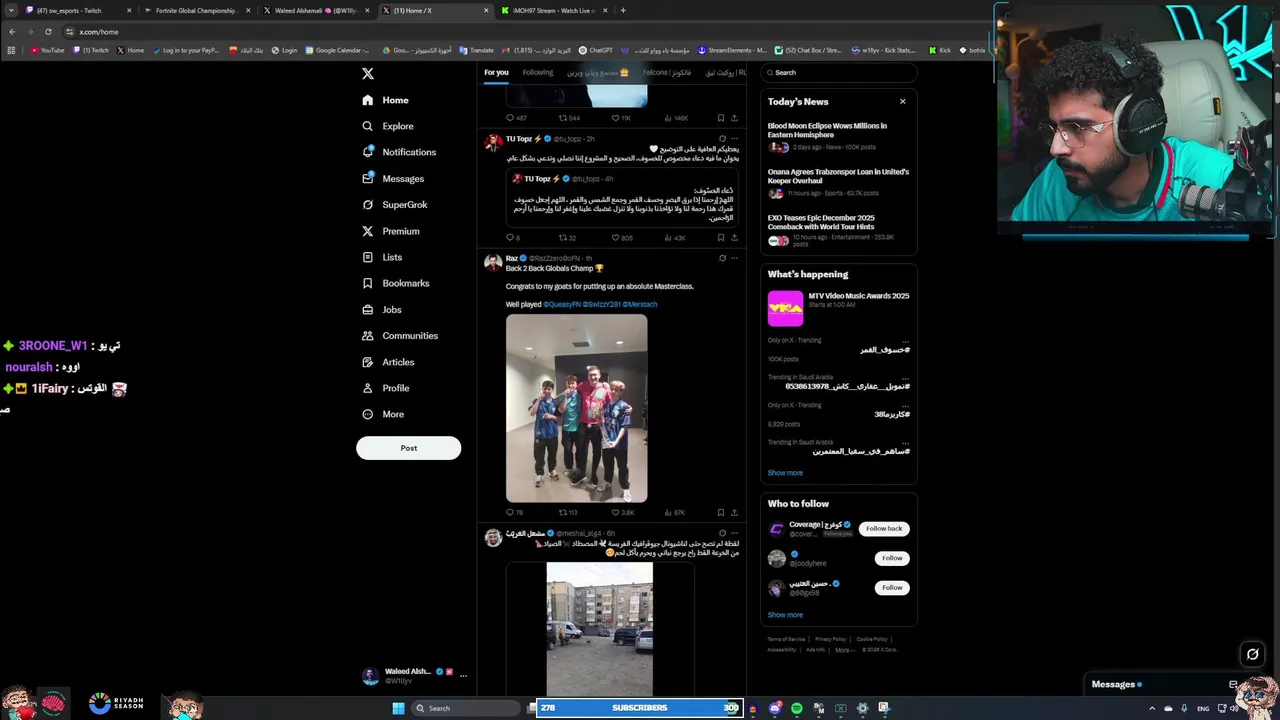Open Raz's photo of four players
Image resolution: width=1280 pixels, height=720 pixels.
[576, 408]
